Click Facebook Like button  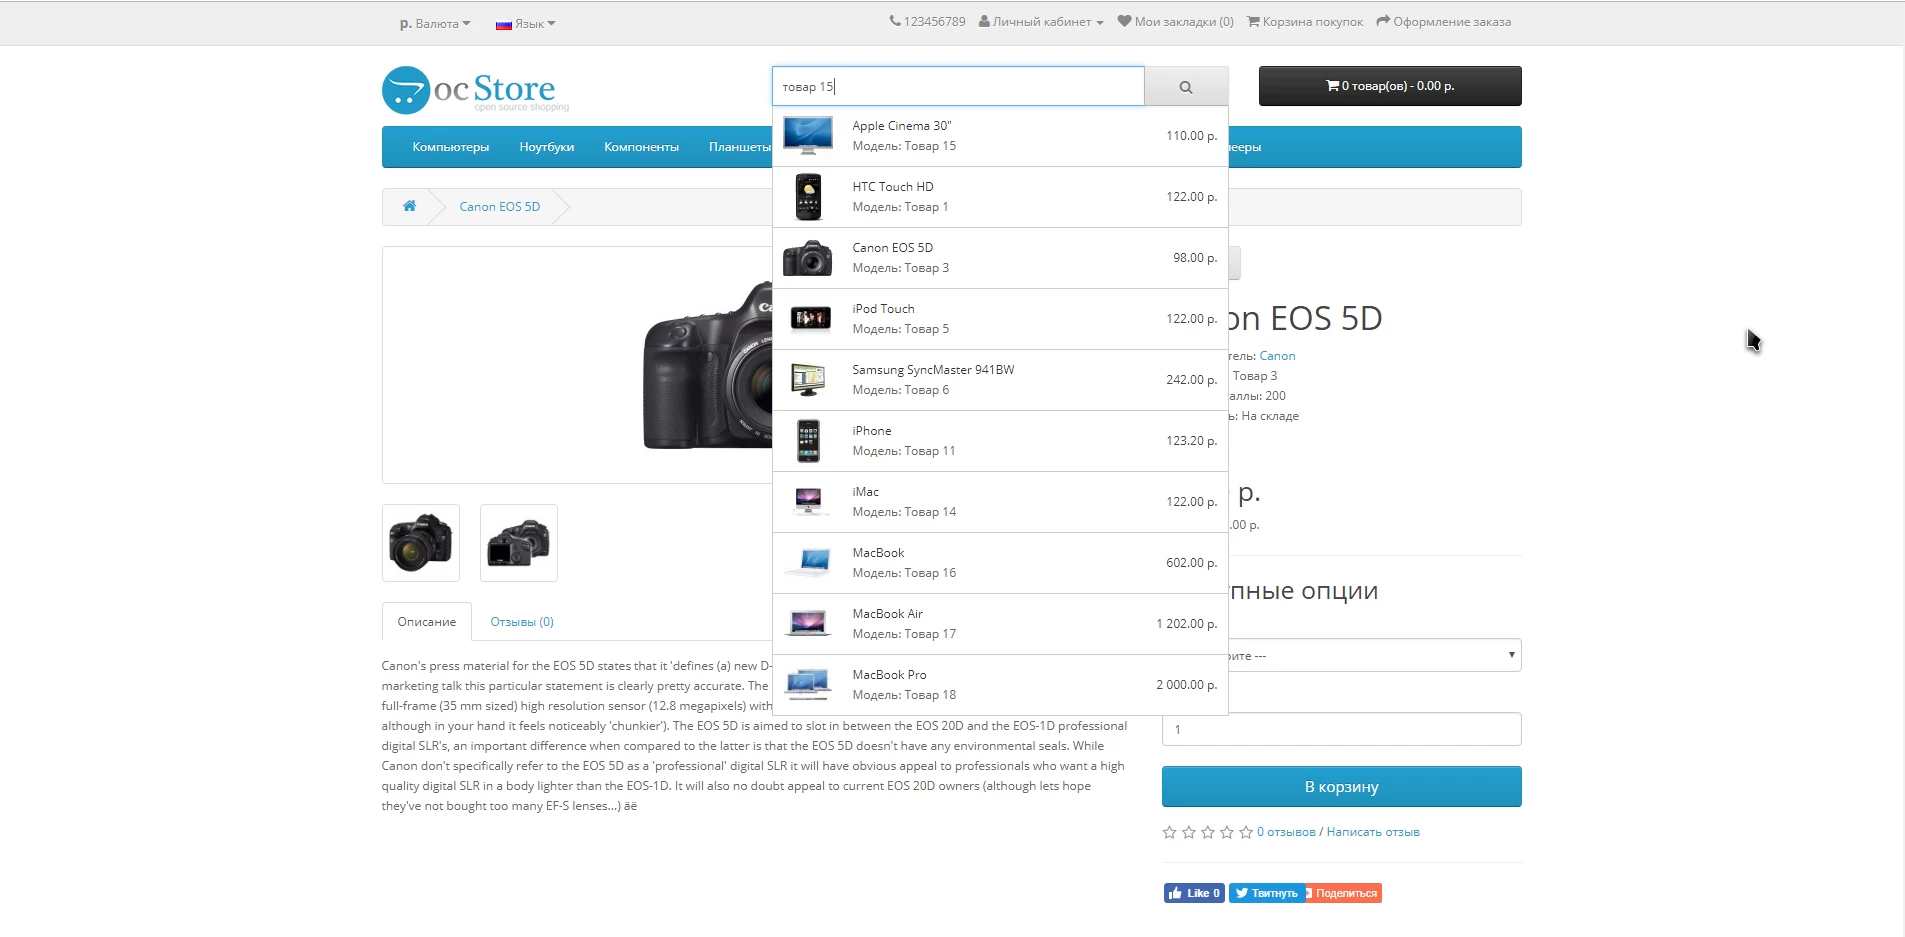pos(1194,893)
